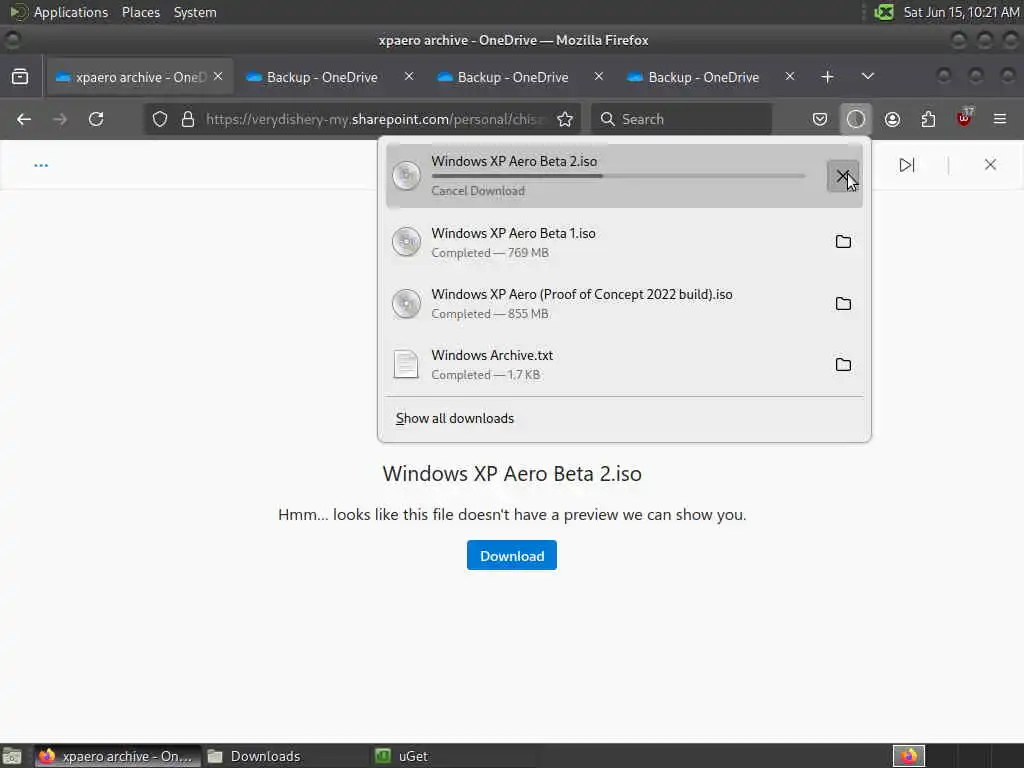This screenshot has width=1024, height=768.
Task: Click the Windows XP Aero Beta 1.iso disc icon
Action: pos(406,242)
